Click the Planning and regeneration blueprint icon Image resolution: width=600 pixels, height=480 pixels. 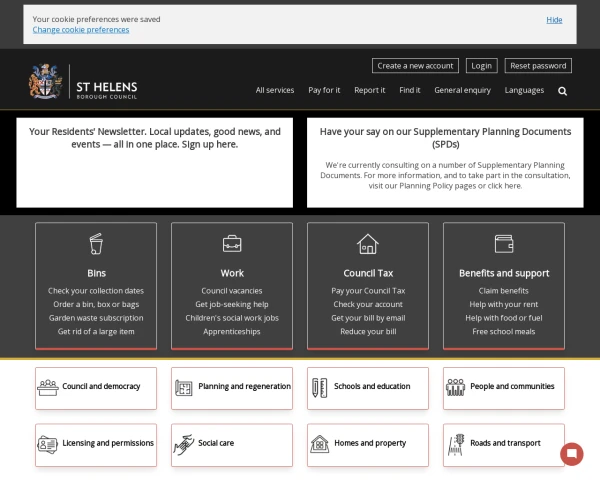[183, 387]
